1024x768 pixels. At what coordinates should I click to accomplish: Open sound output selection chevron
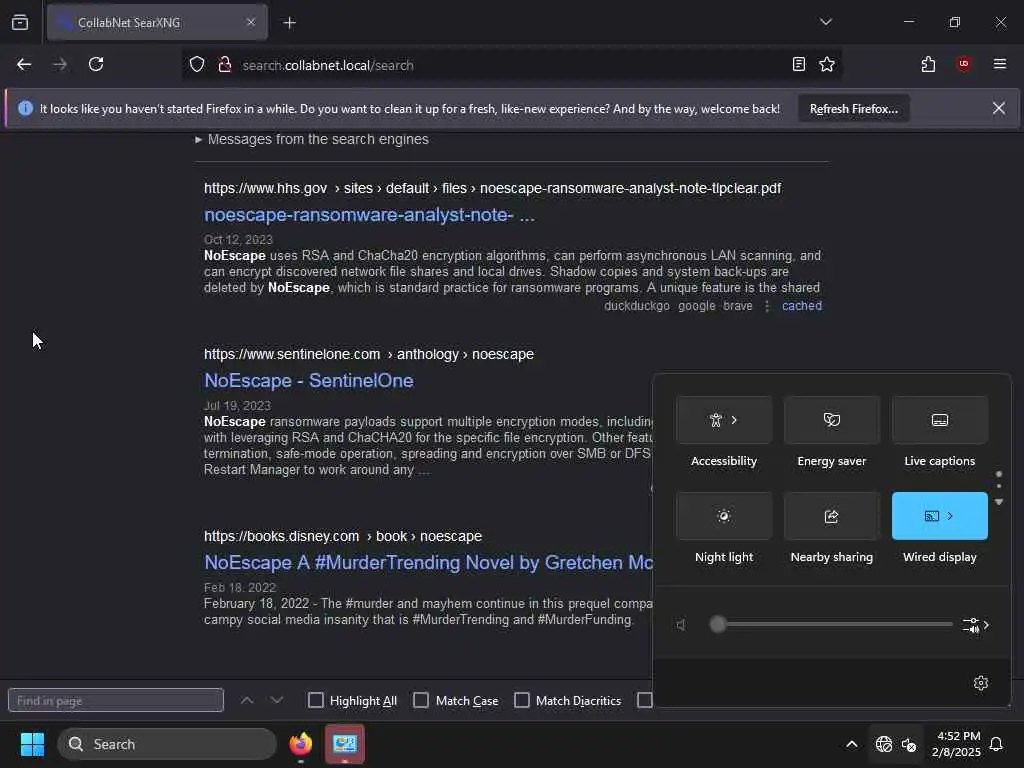pyautogui.click(x=976, y=625)
